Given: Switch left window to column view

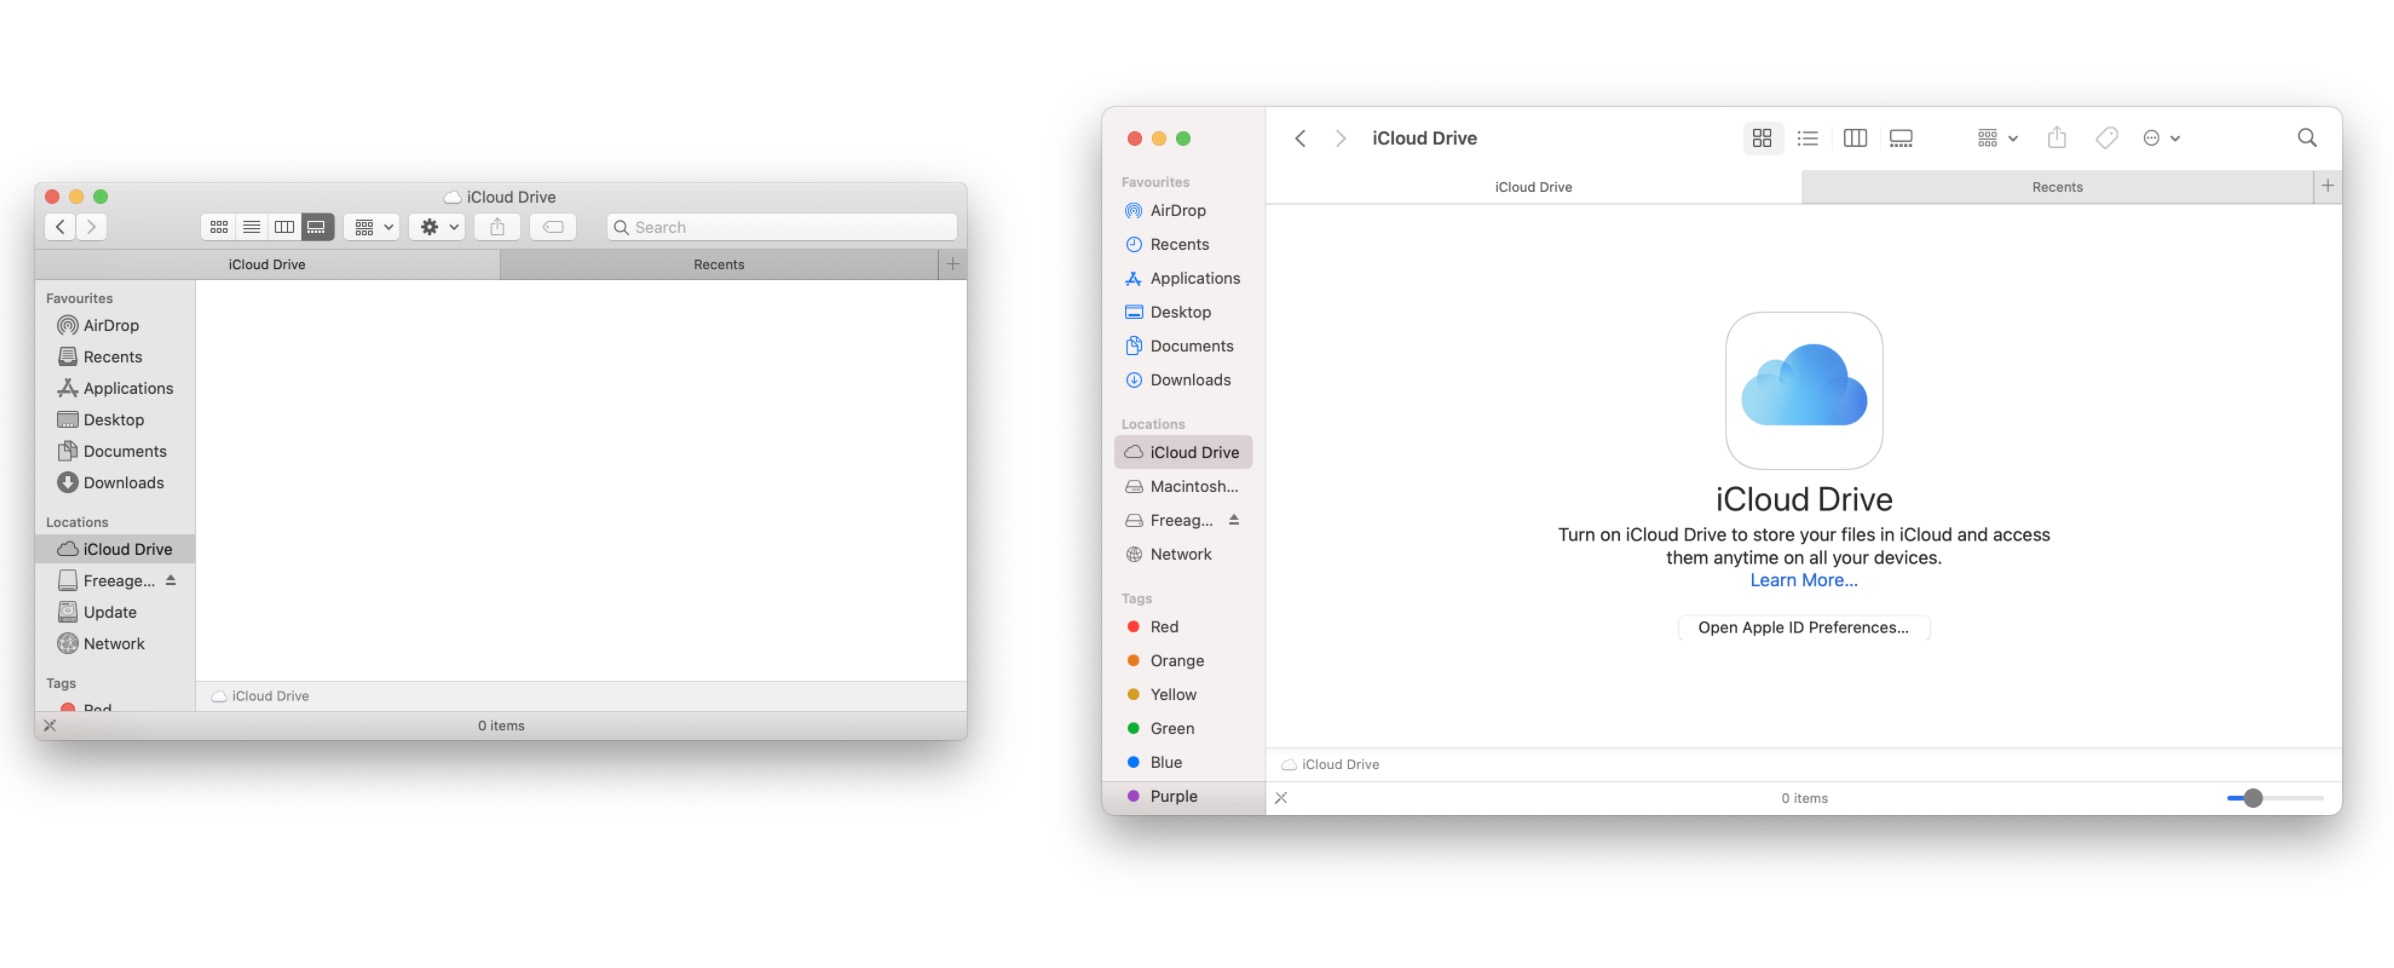Looking at the screenshot, I should [x=285, y=227].
